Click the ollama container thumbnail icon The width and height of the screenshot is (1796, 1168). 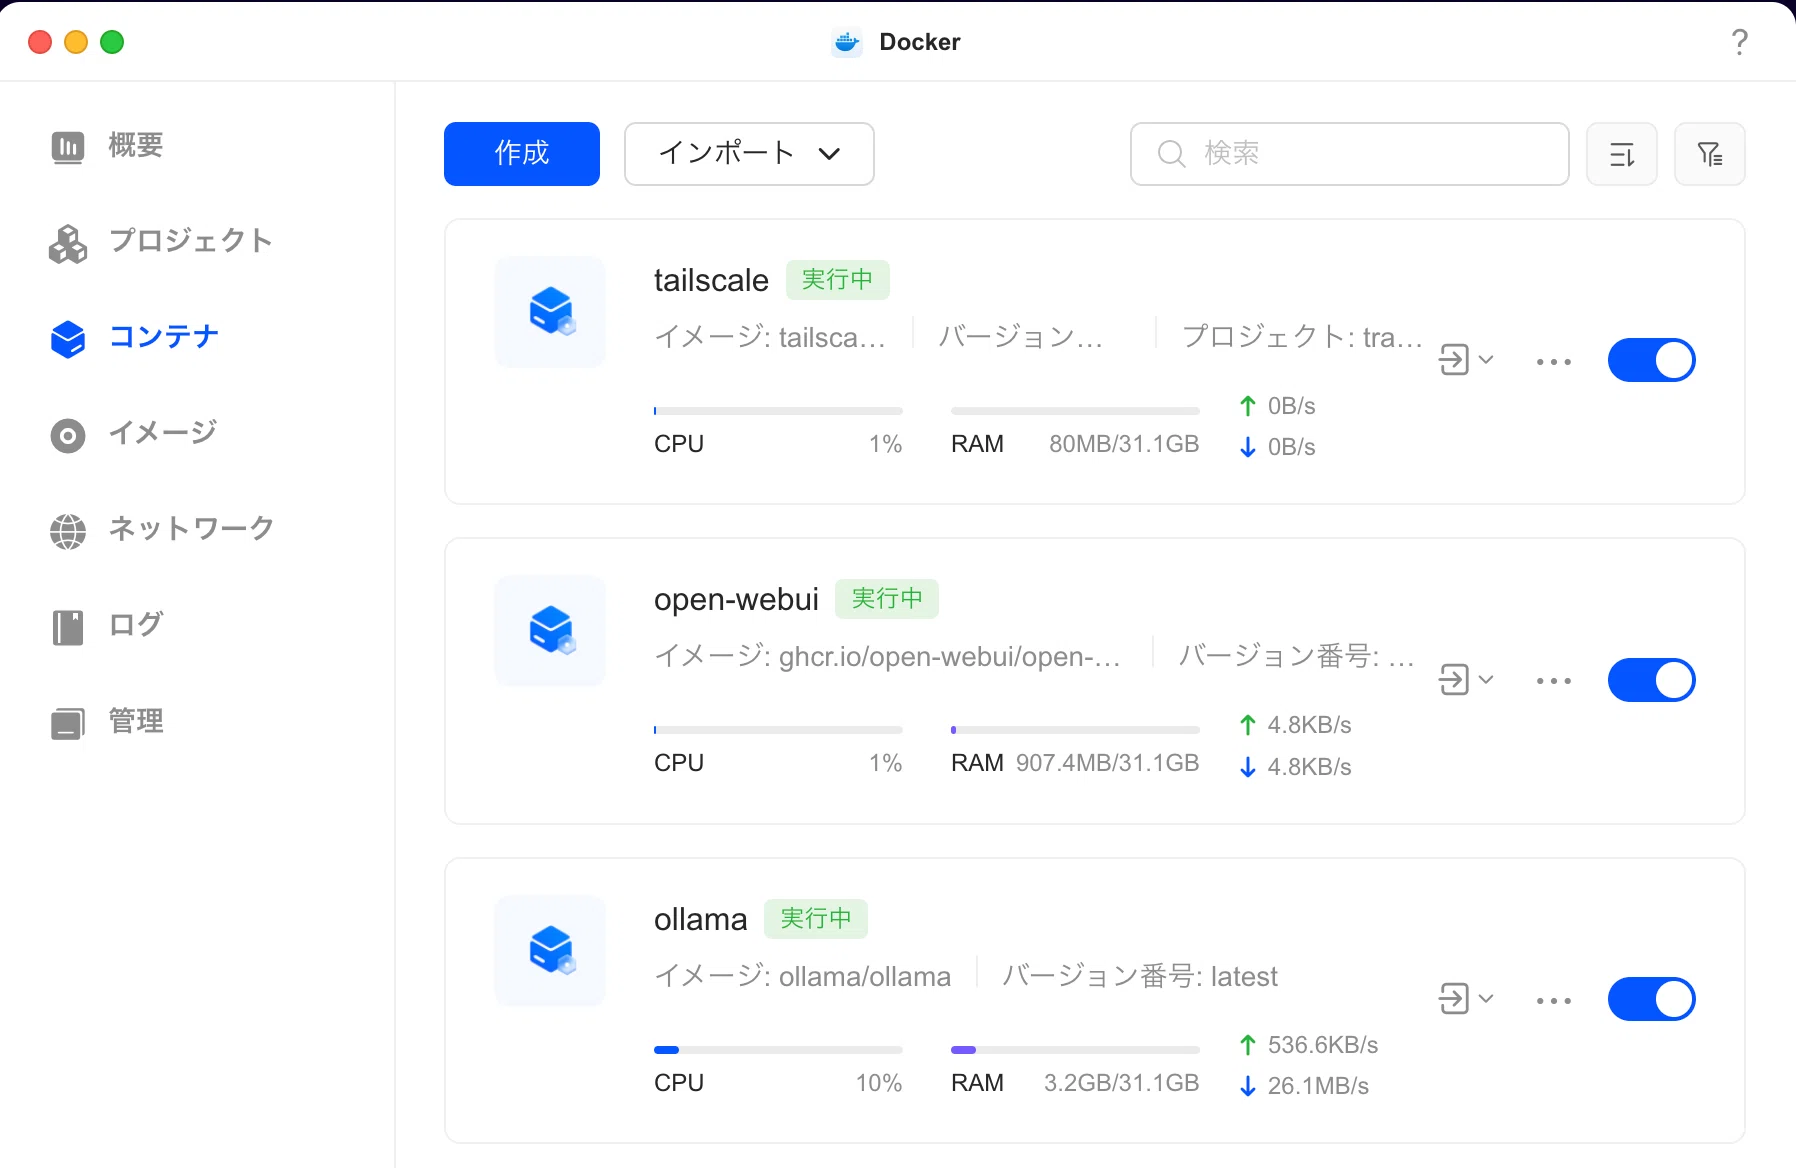pyautogui.click(x=550, y=951)
